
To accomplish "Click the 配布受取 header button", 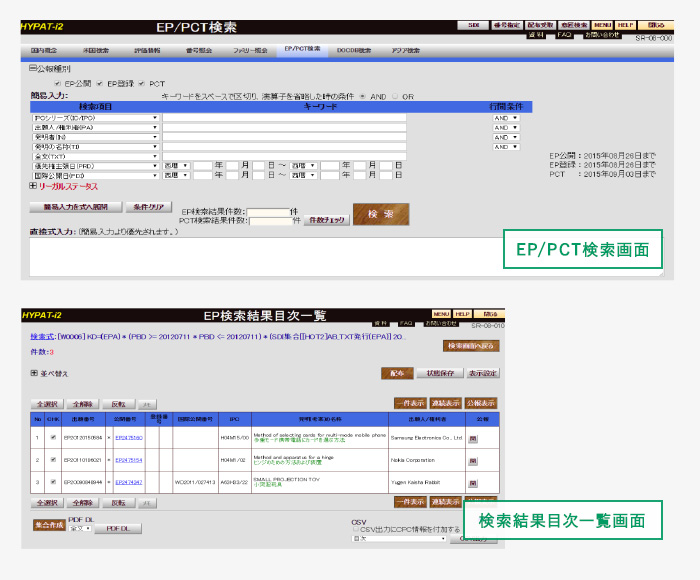I will (540, 25).
